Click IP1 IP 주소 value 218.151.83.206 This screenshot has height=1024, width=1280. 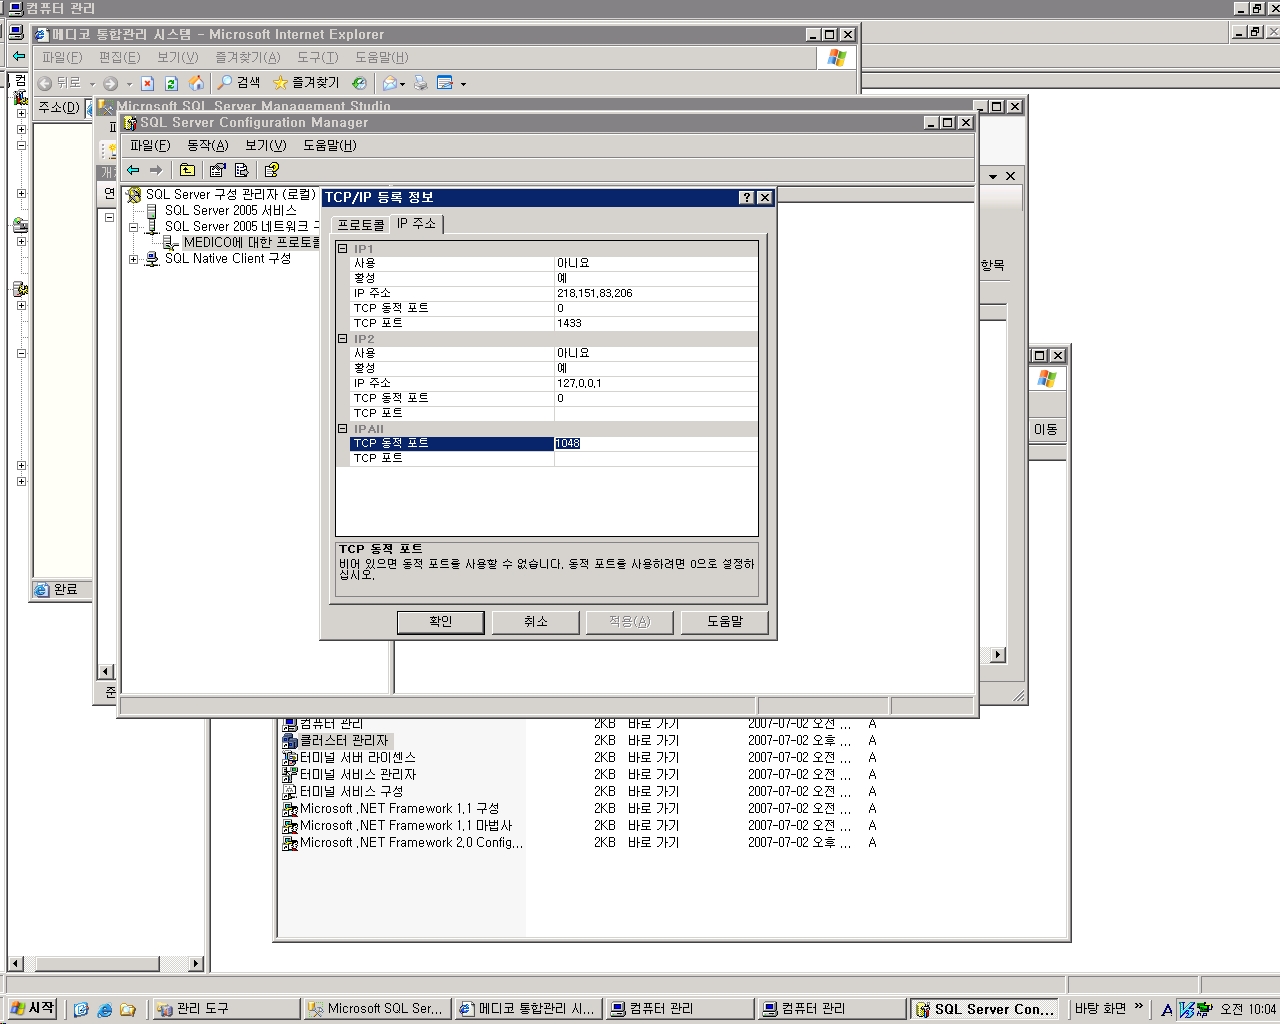tap(655, 293)
